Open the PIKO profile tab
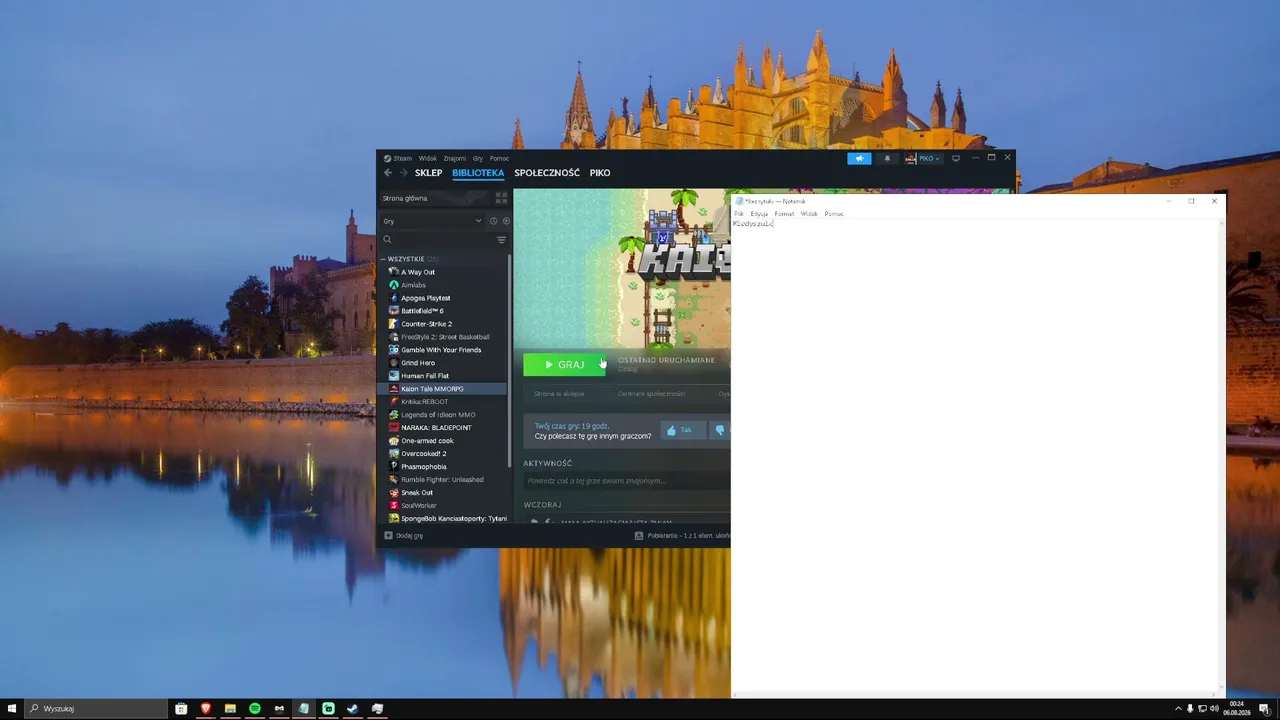 (x=600, y=173)
